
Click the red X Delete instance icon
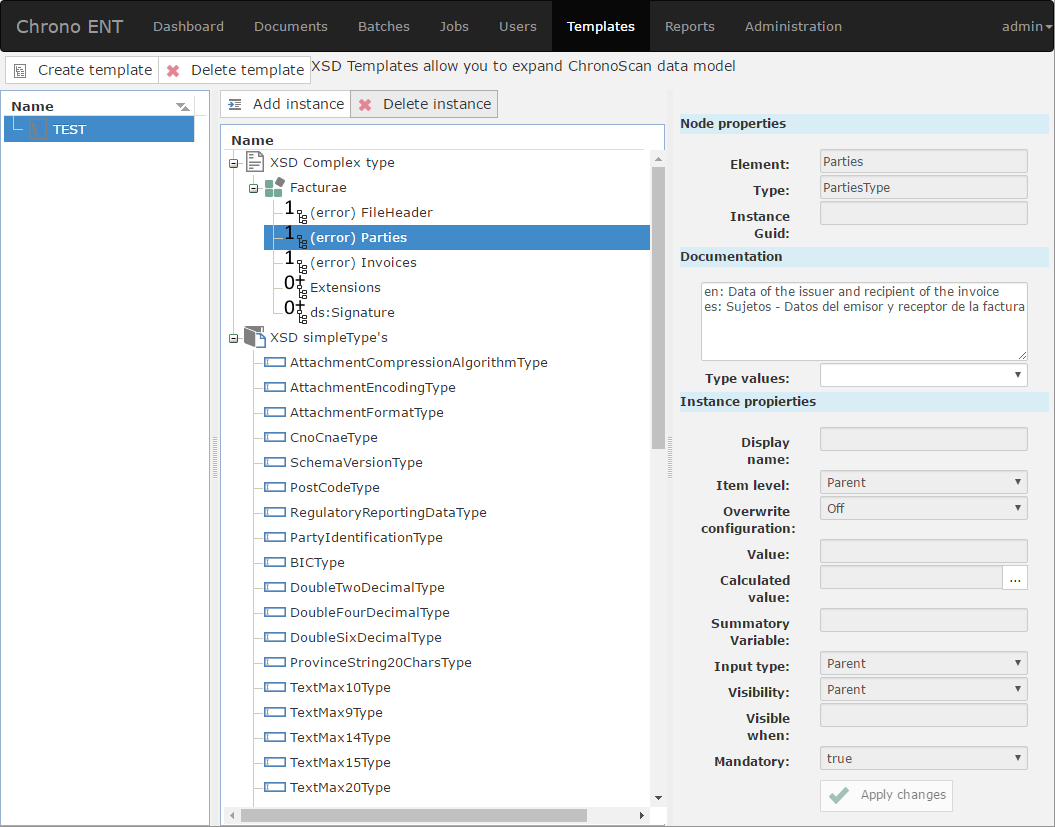(366, 105)
